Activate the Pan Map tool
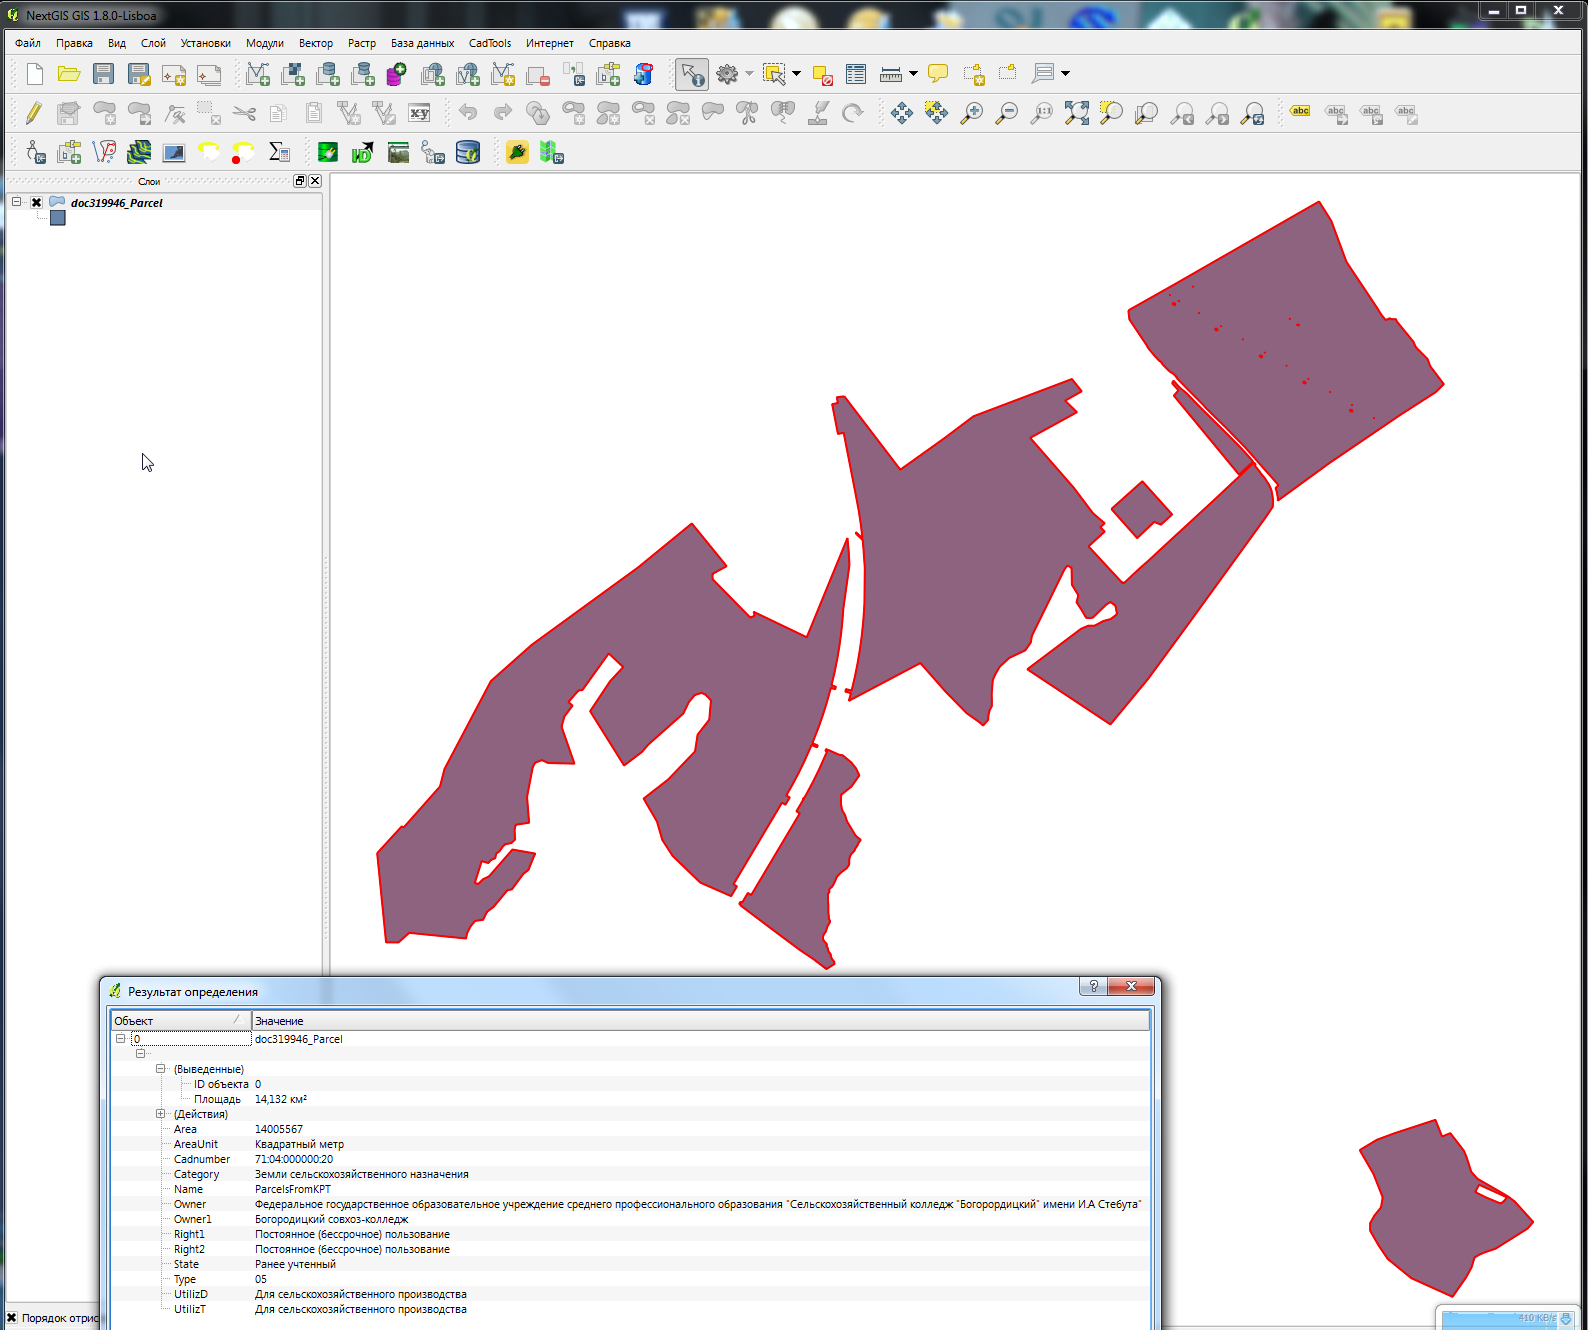Viewport: 1588px width, 1330px height. coord(901,113)
